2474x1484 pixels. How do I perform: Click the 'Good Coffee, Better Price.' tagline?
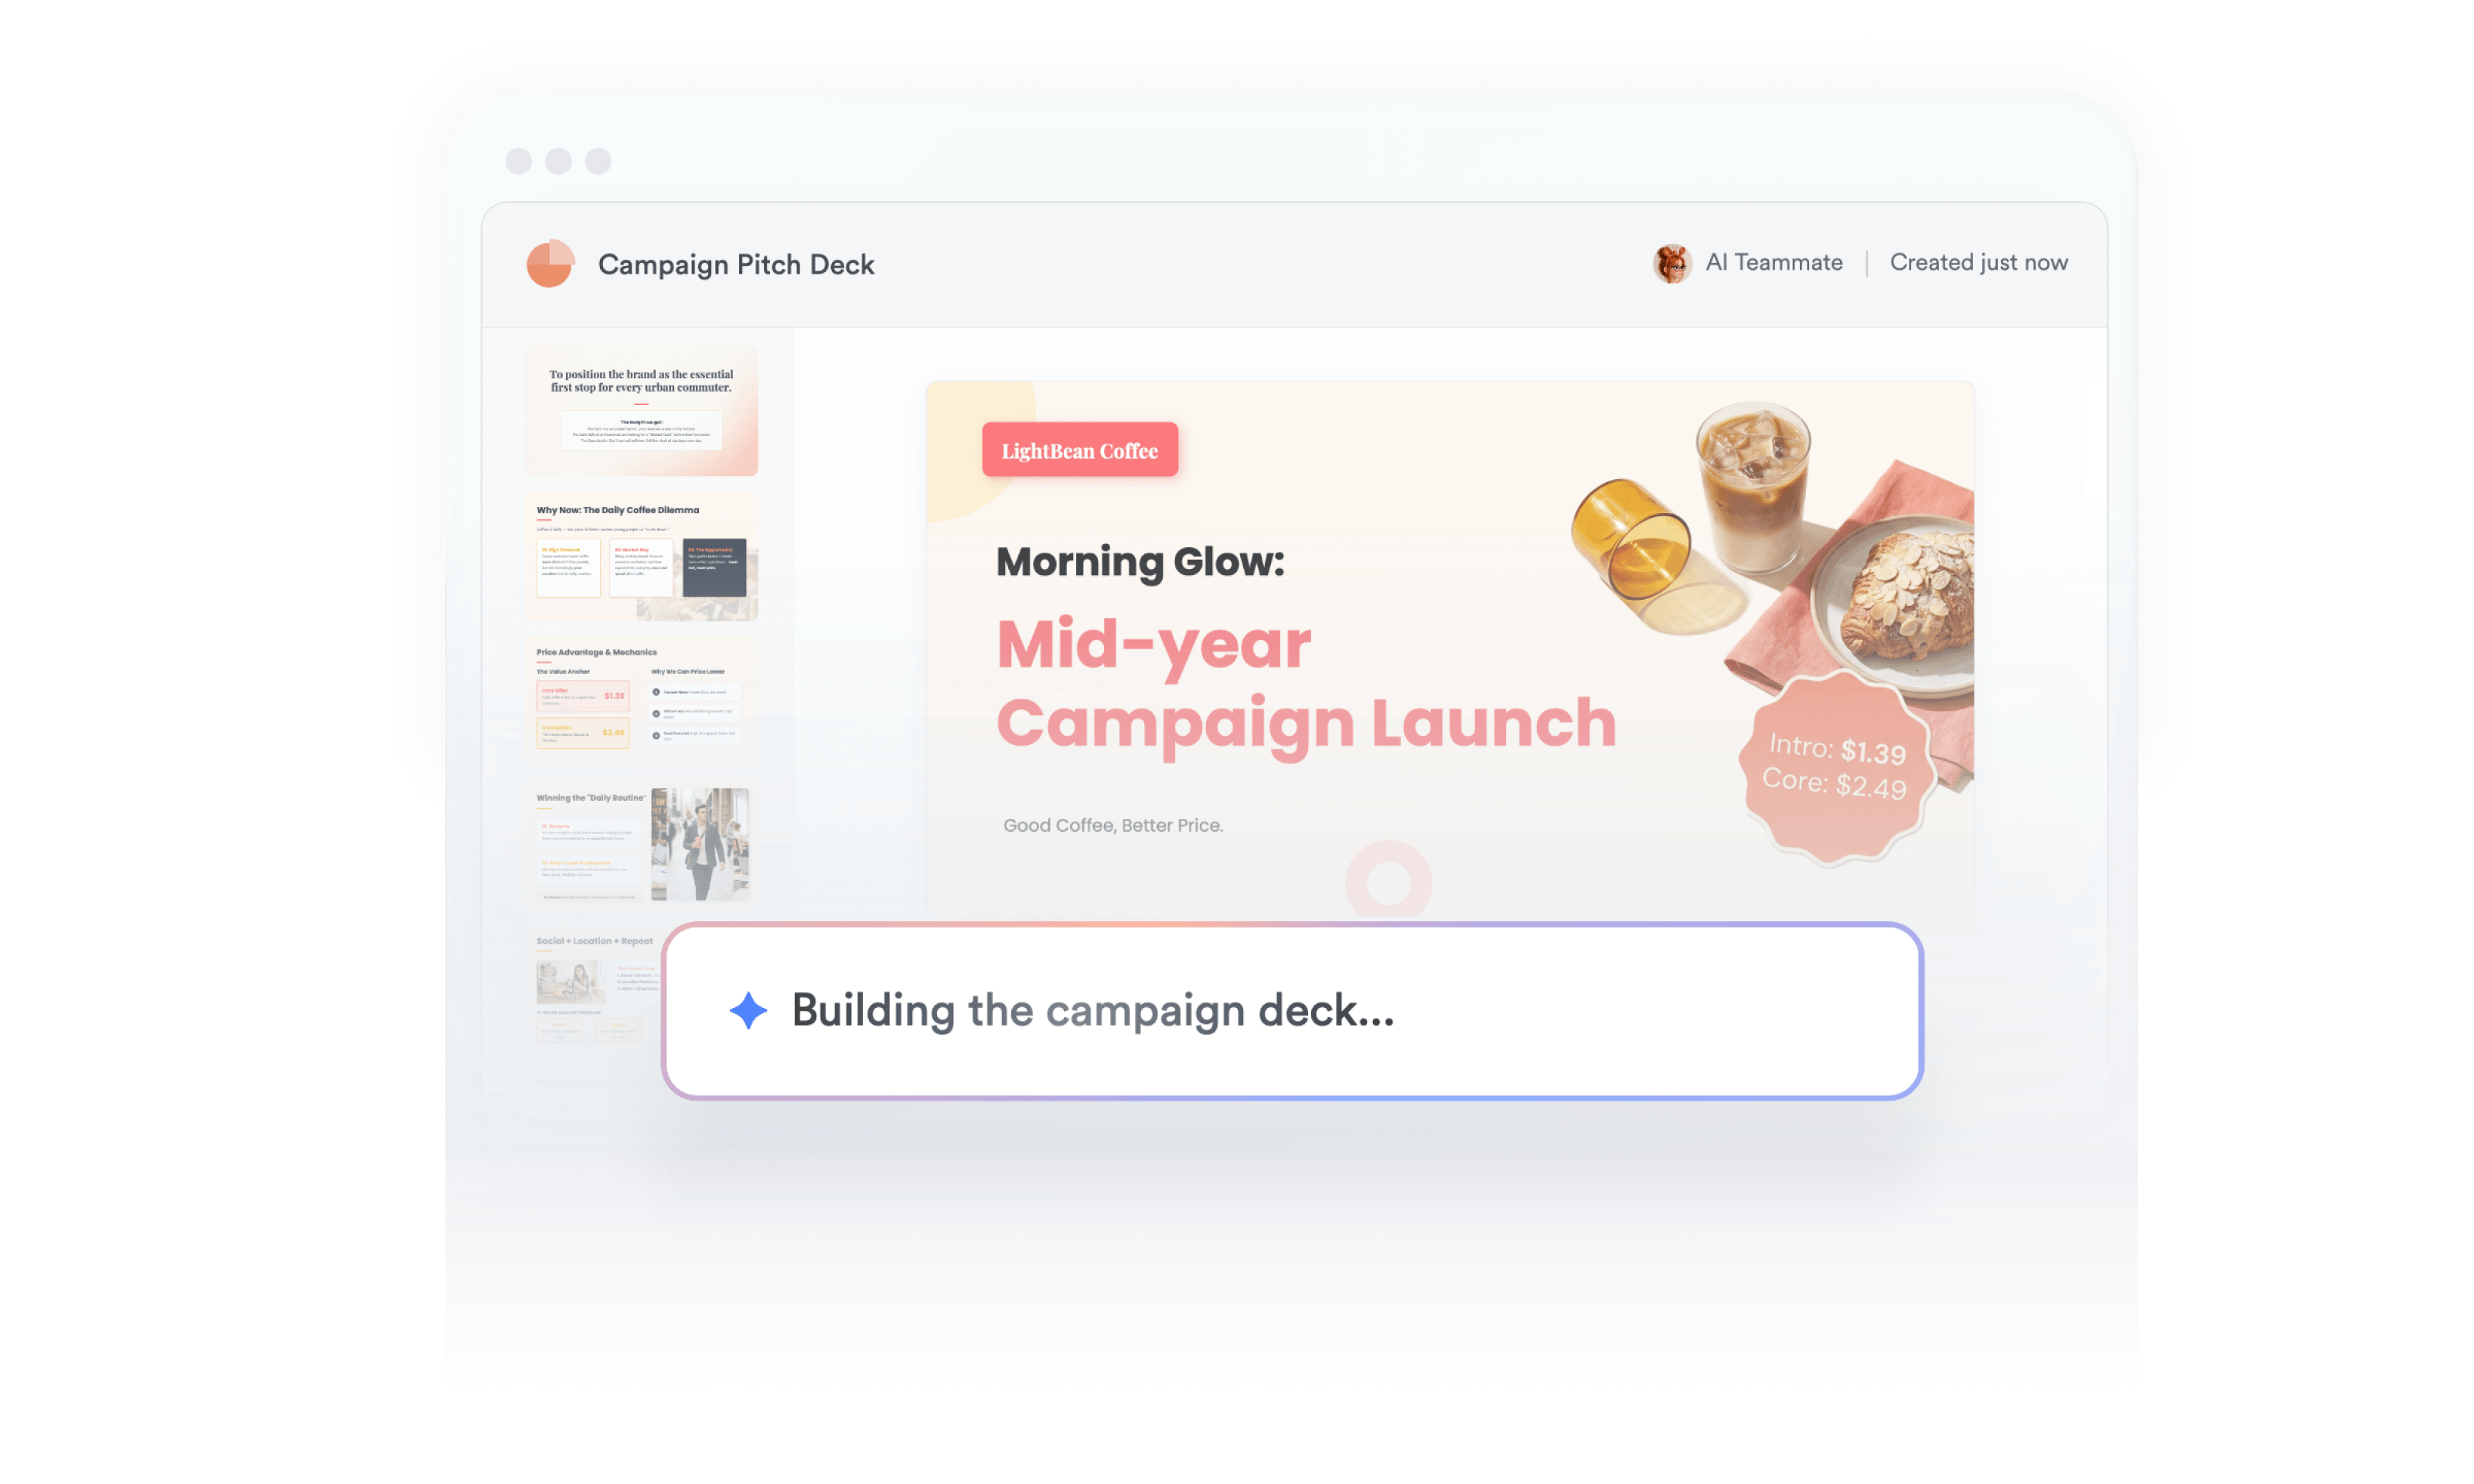(1113, 825)
